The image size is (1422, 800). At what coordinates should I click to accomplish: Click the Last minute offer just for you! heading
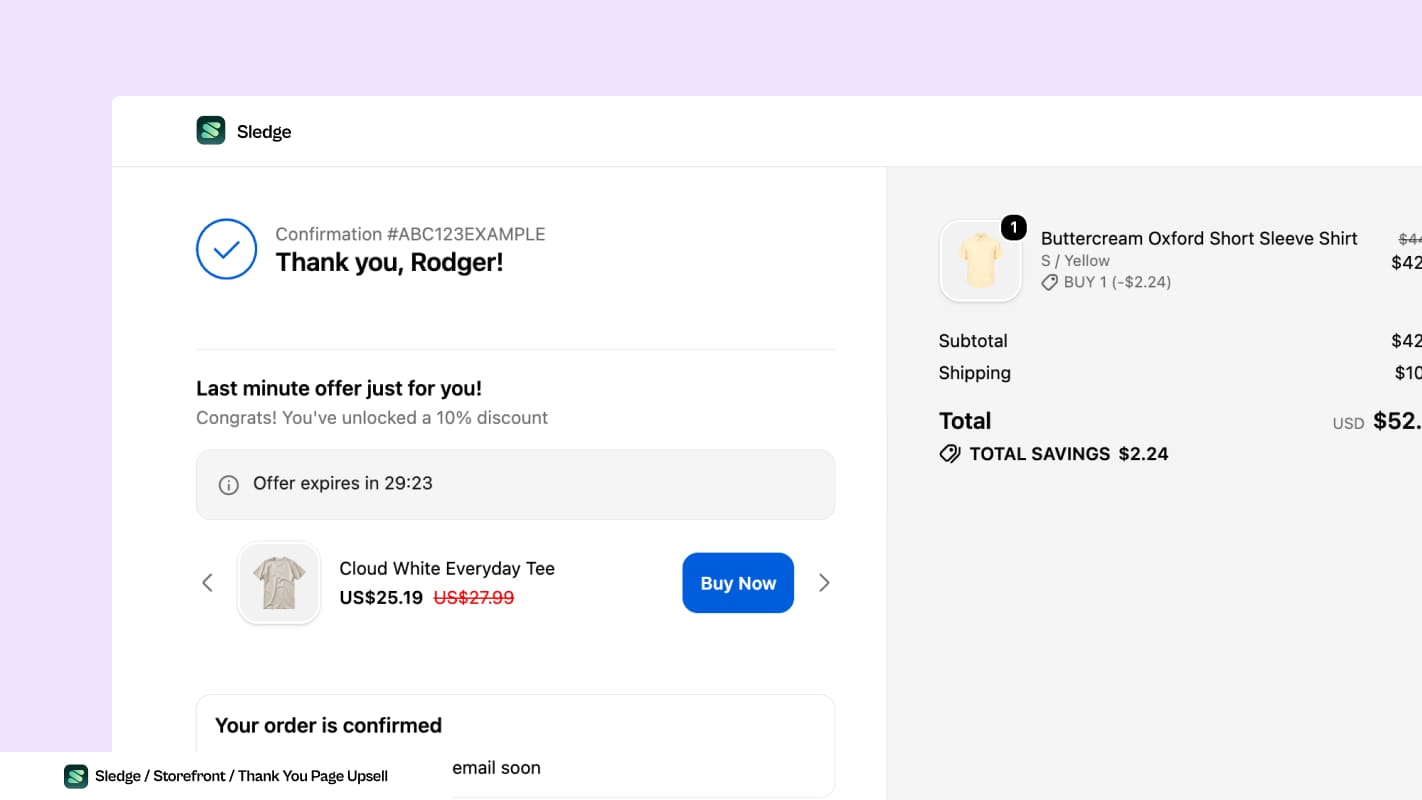[x=339, y=388]
